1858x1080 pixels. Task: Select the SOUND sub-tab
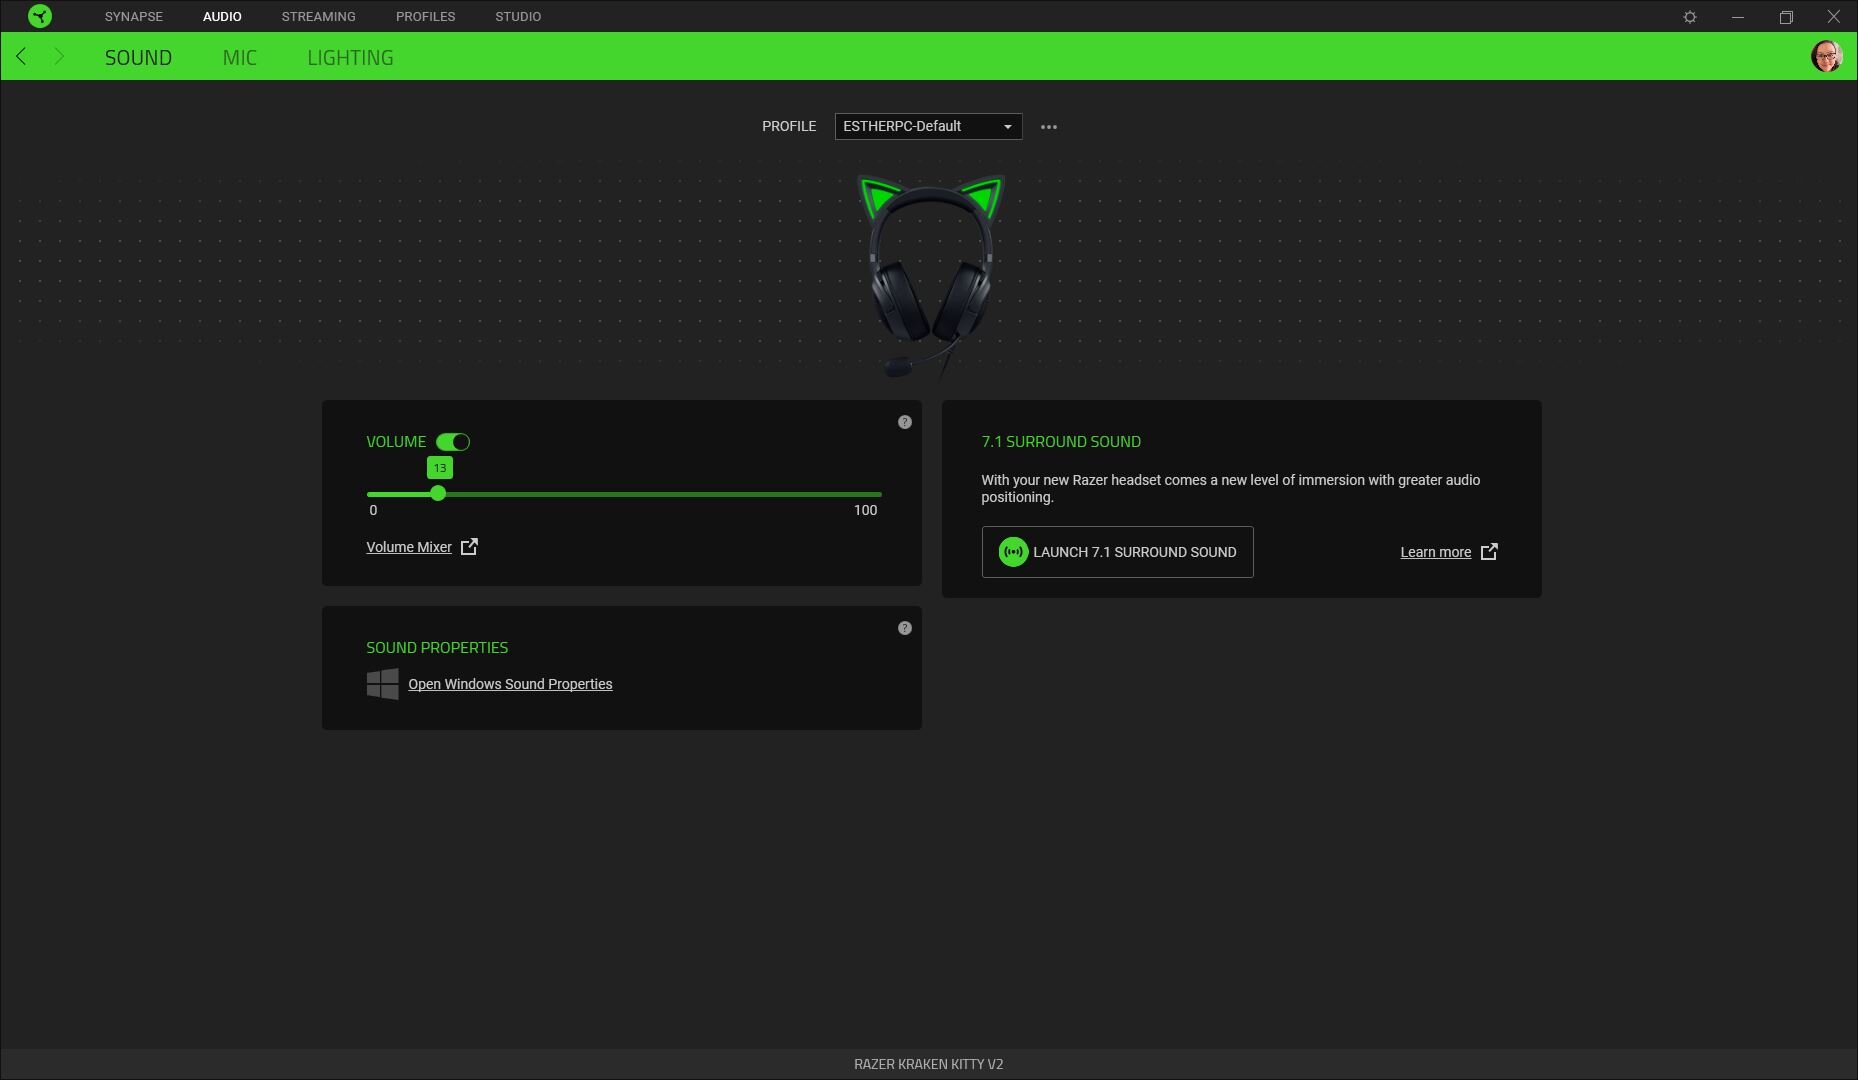(138, 58)
